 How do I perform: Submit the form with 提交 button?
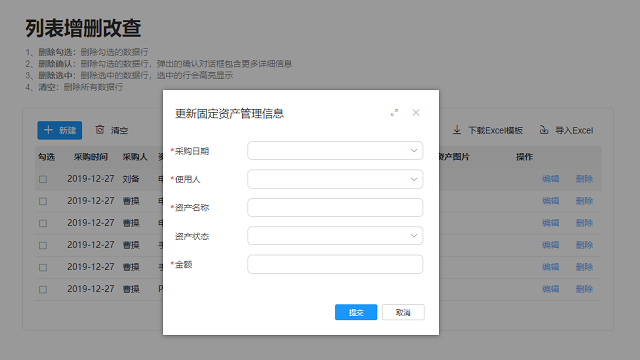click(x=356, y=312)
